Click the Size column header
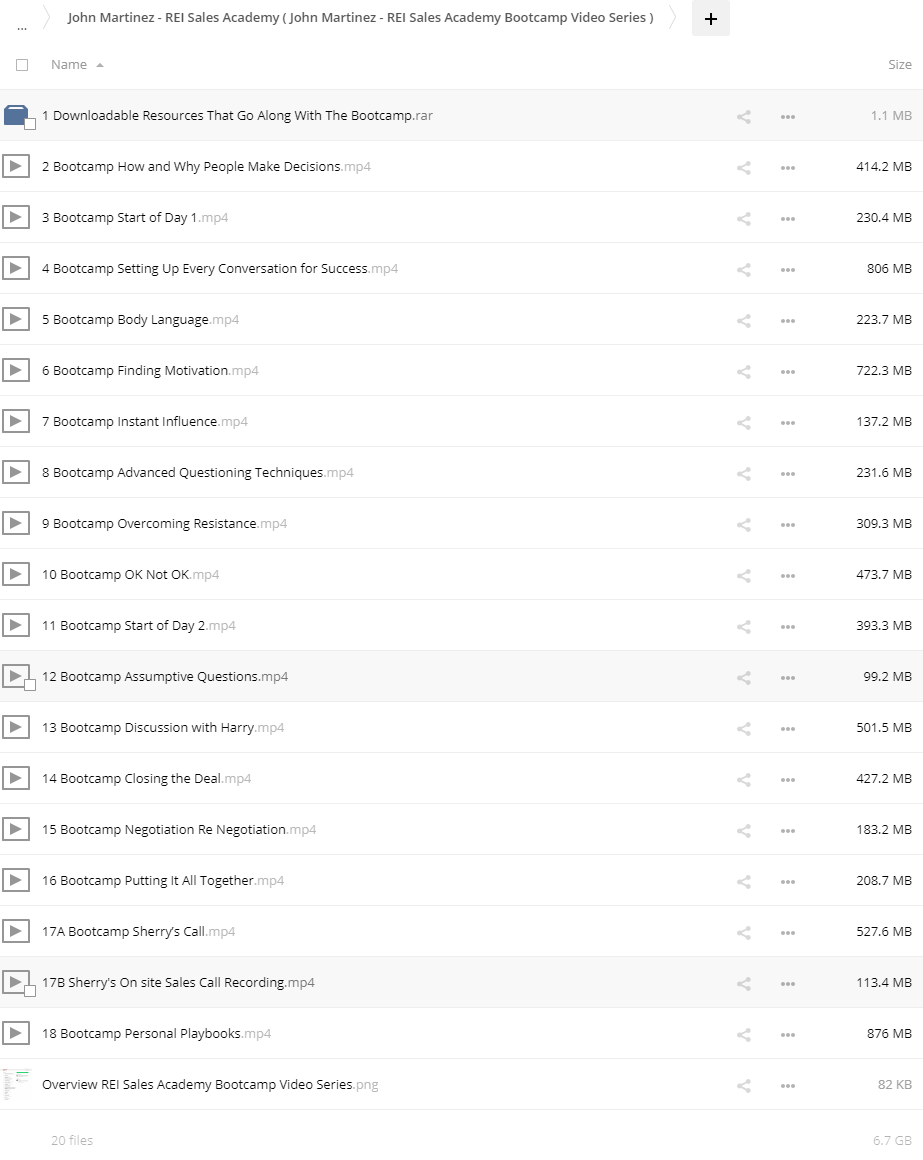Screen dimensions: 923x1160 tap(899, 65)
